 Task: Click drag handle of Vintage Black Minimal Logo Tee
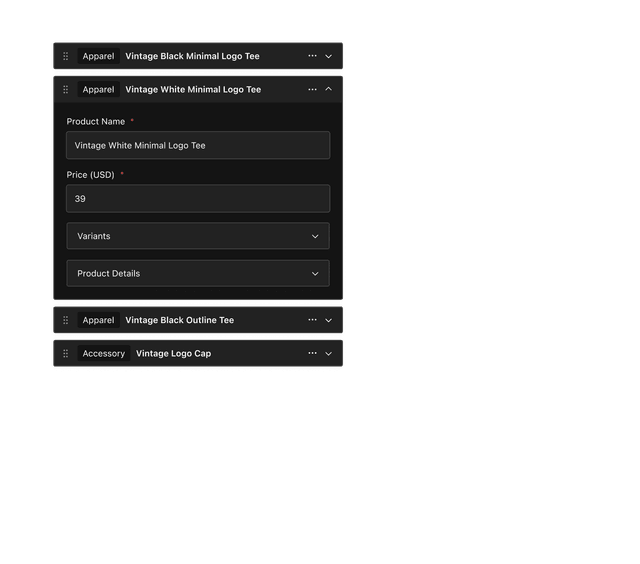click(66, 57)
